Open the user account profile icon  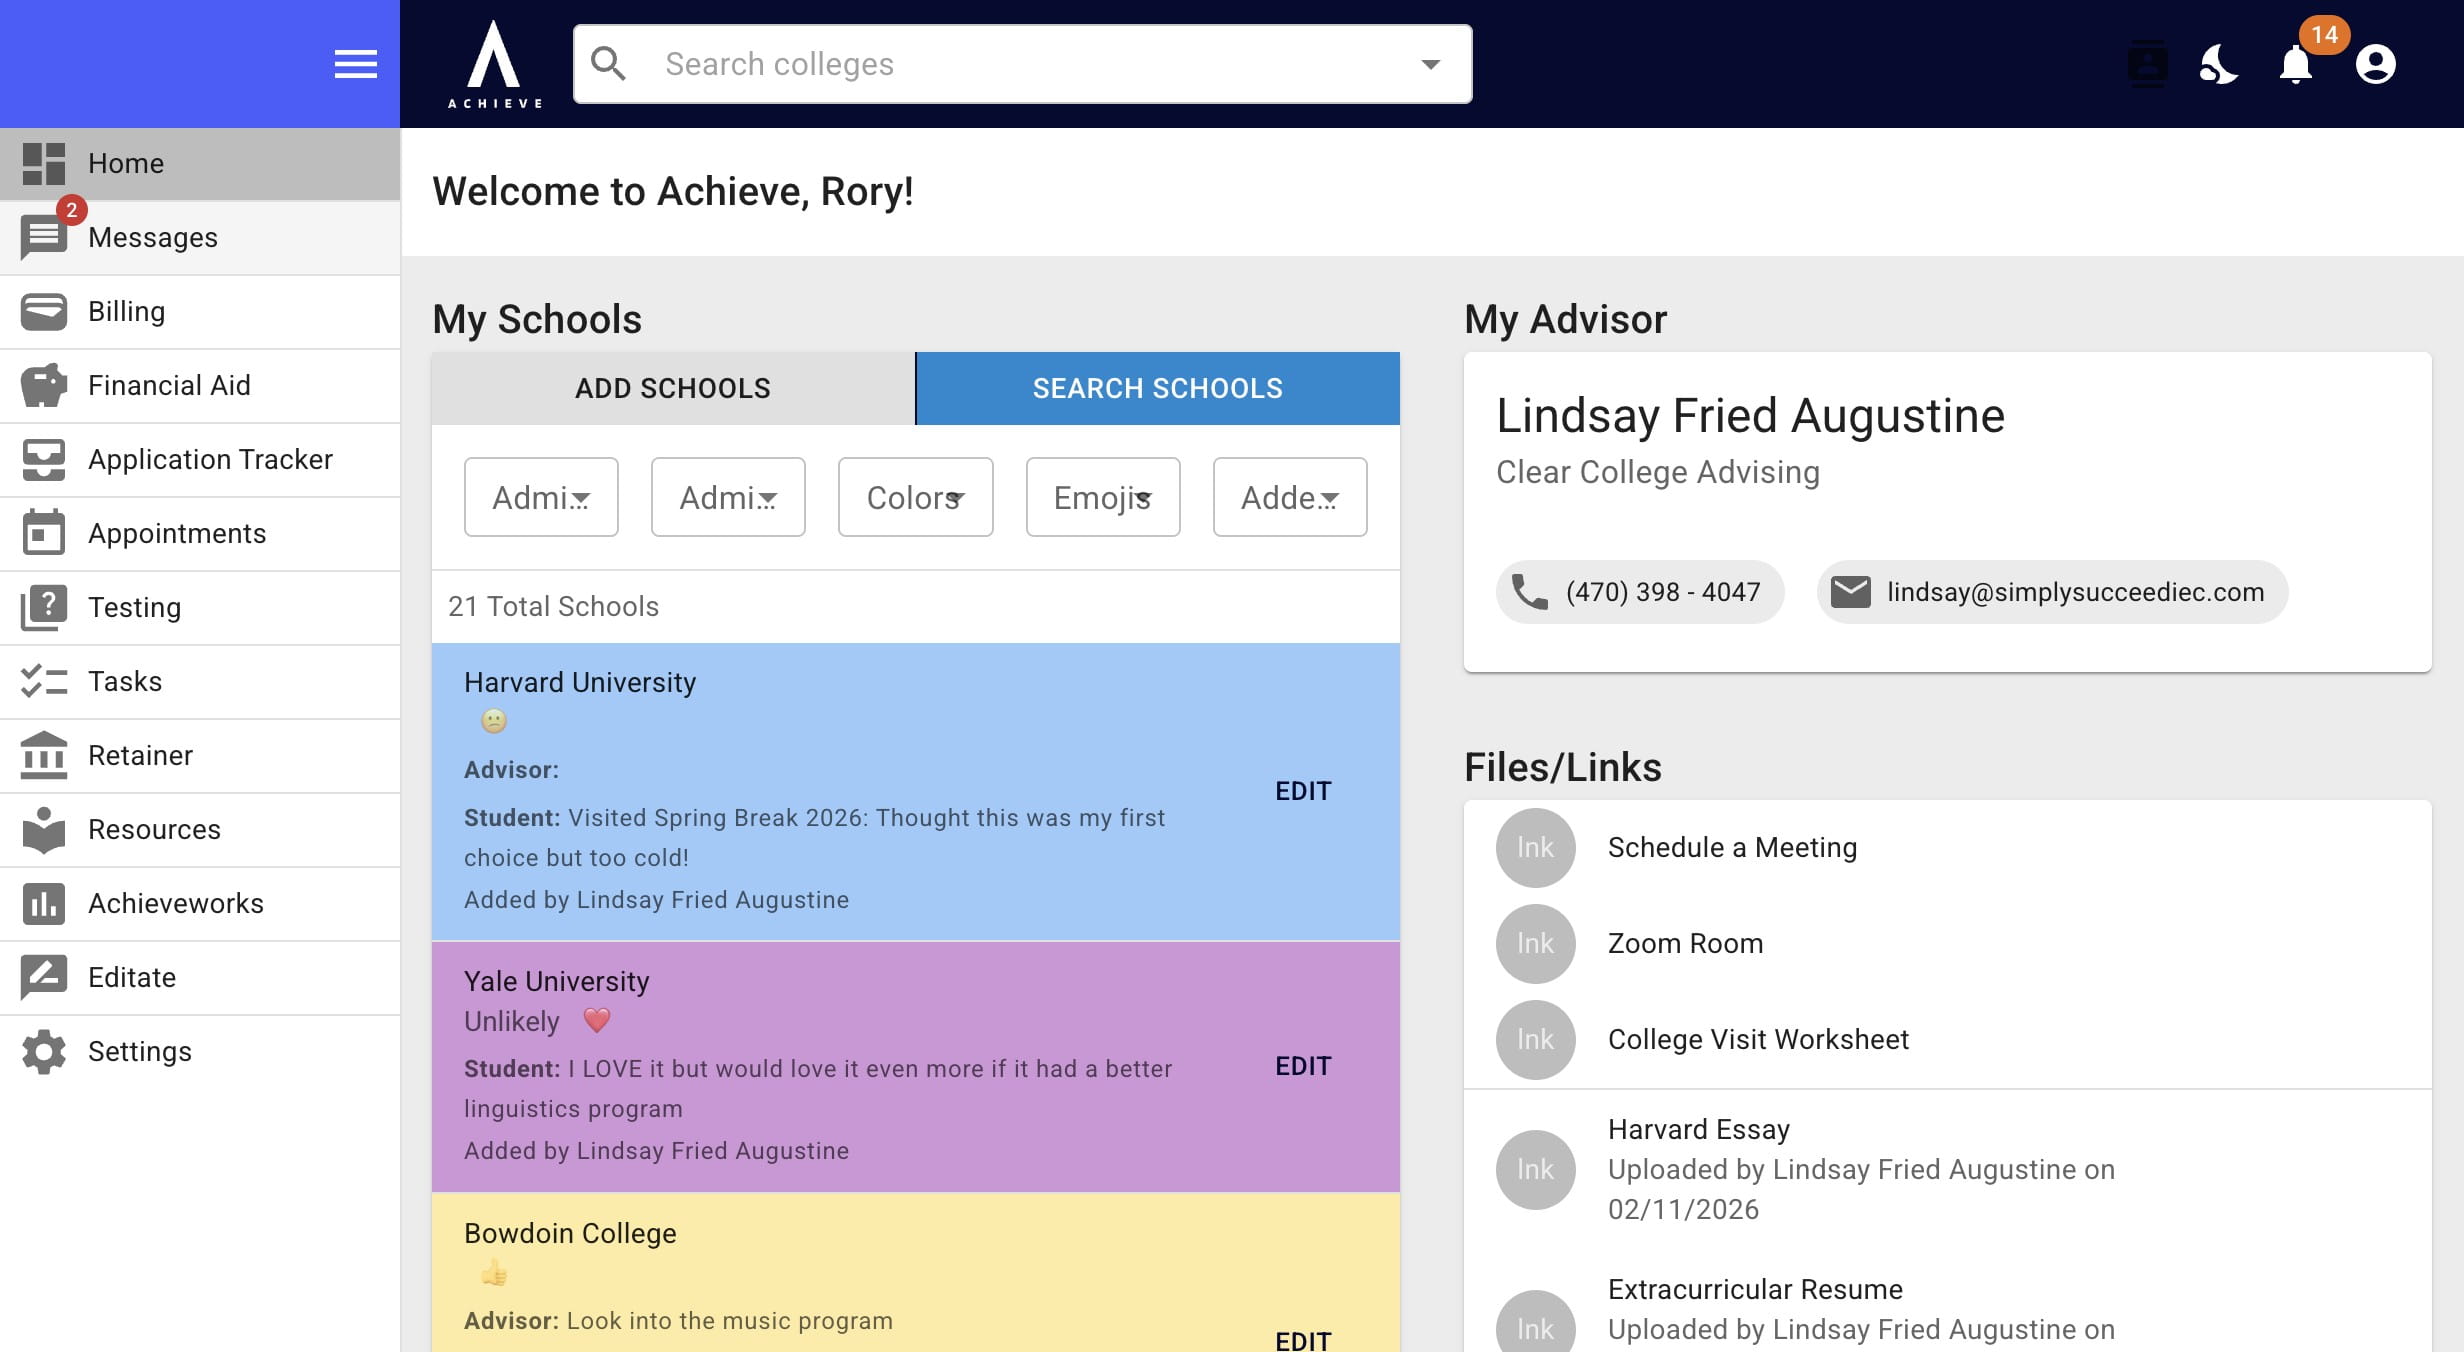tap(2375, 64)
